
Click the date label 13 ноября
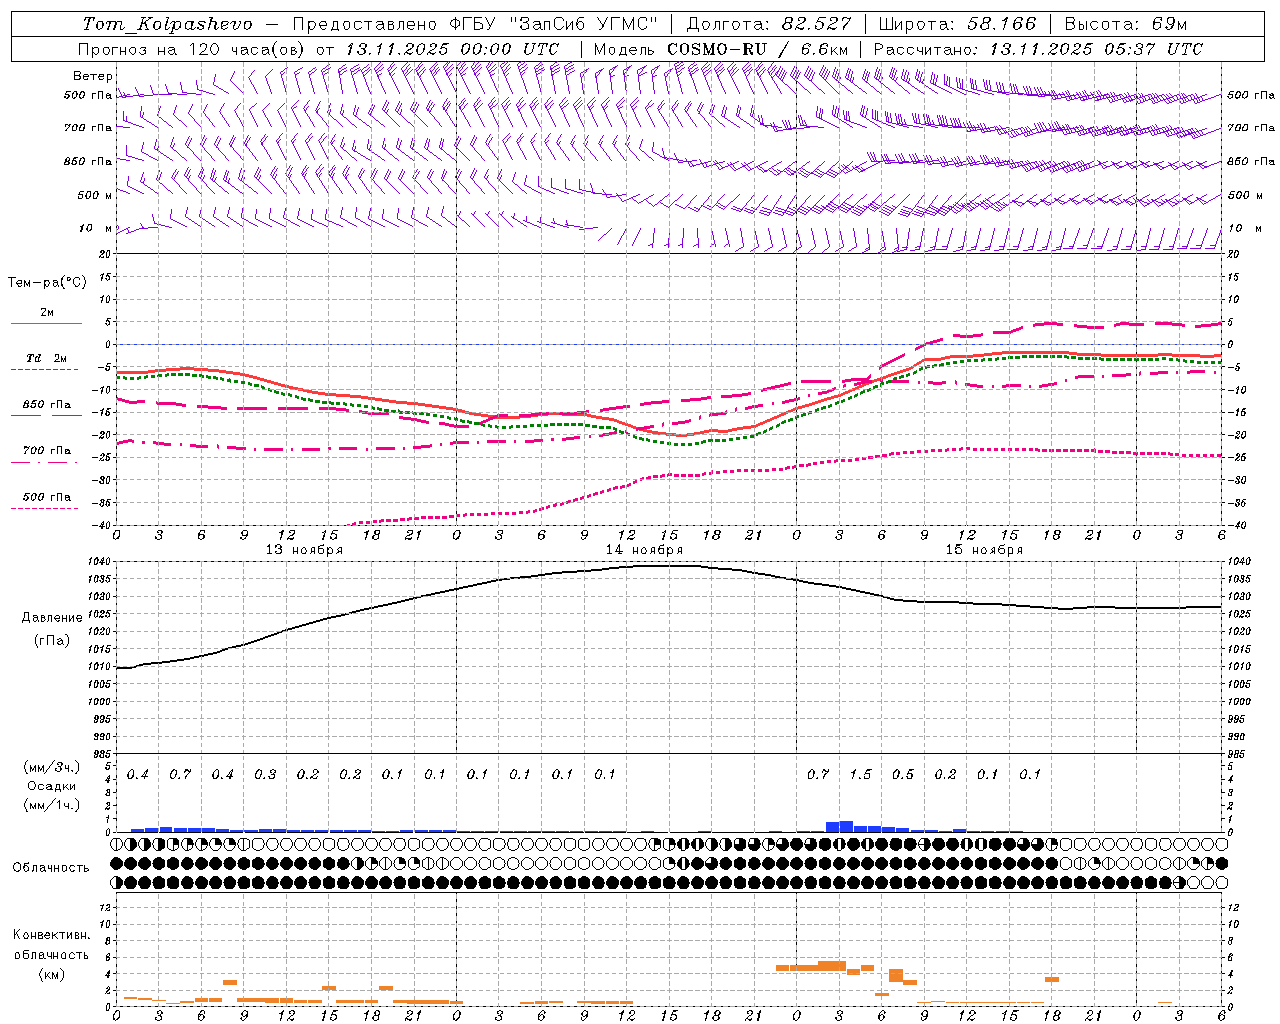(x=304, y=550)
